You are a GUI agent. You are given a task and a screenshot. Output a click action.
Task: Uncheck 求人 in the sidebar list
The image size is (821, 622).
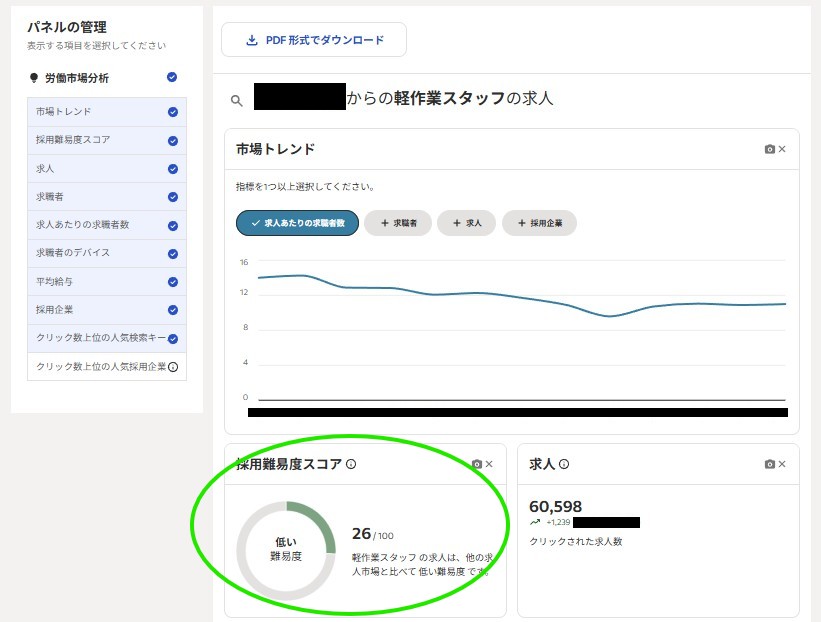[x=173, y=169]
